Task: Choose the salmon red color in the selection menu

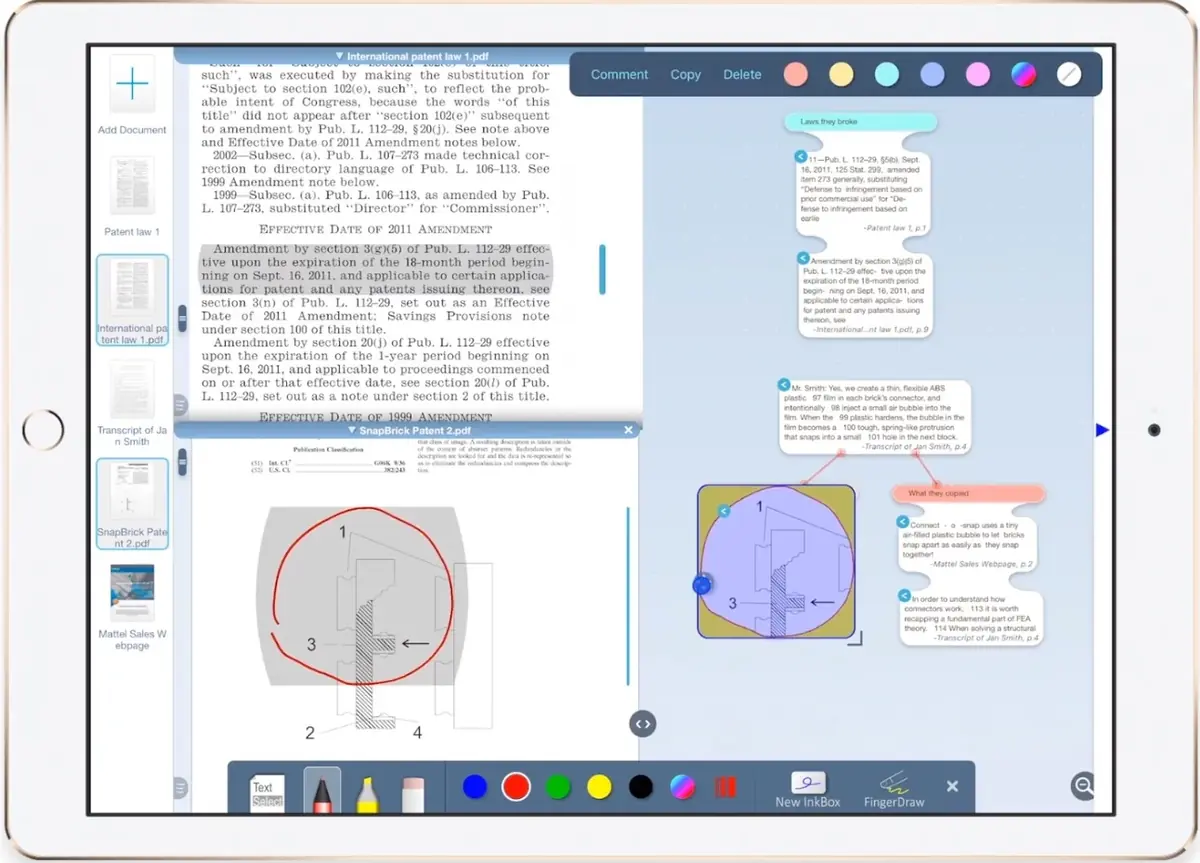Action: coord(795,74)
